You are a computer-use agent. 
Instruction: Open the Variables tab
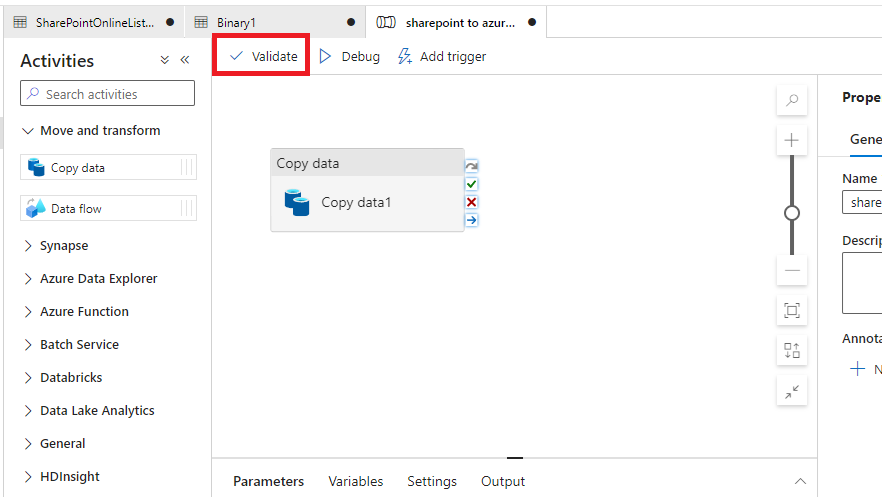click(356, 481)
